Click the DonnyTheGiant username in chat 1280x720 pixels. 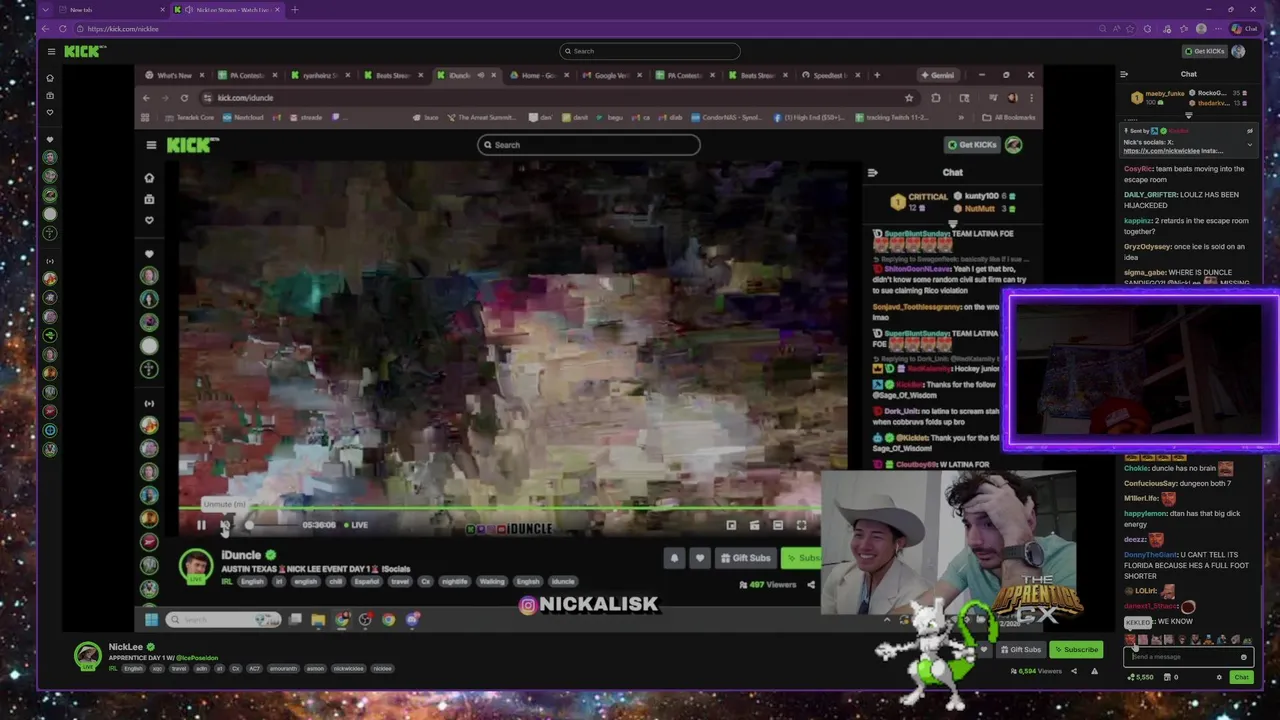tap(1149, 554)
